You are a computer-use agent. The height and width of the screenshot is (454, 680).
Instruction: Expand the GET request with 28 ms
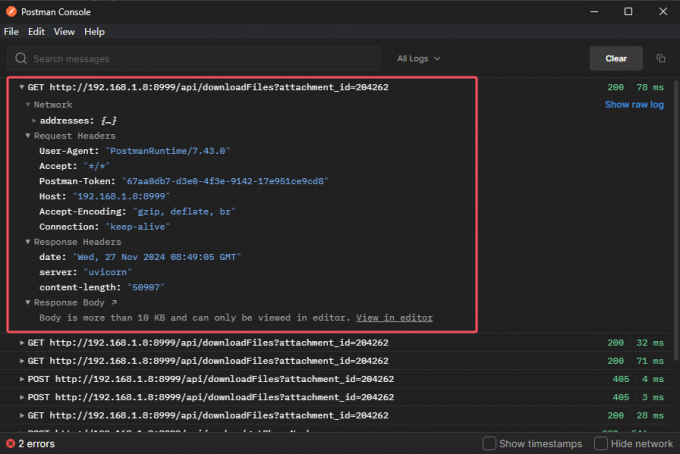(22, 415)
